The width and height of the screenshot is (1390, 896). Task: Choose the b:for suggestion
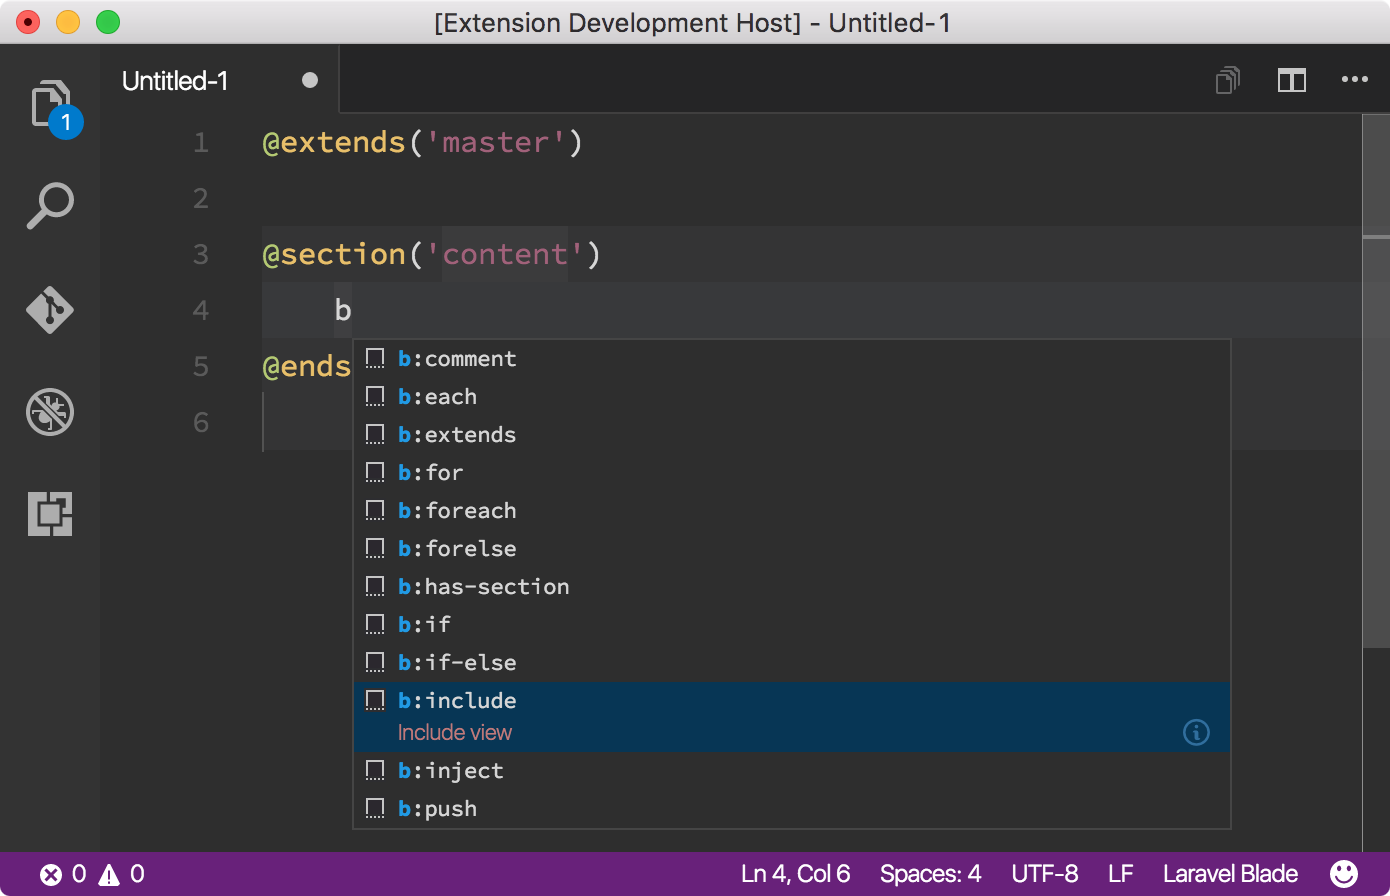point(792,473)
